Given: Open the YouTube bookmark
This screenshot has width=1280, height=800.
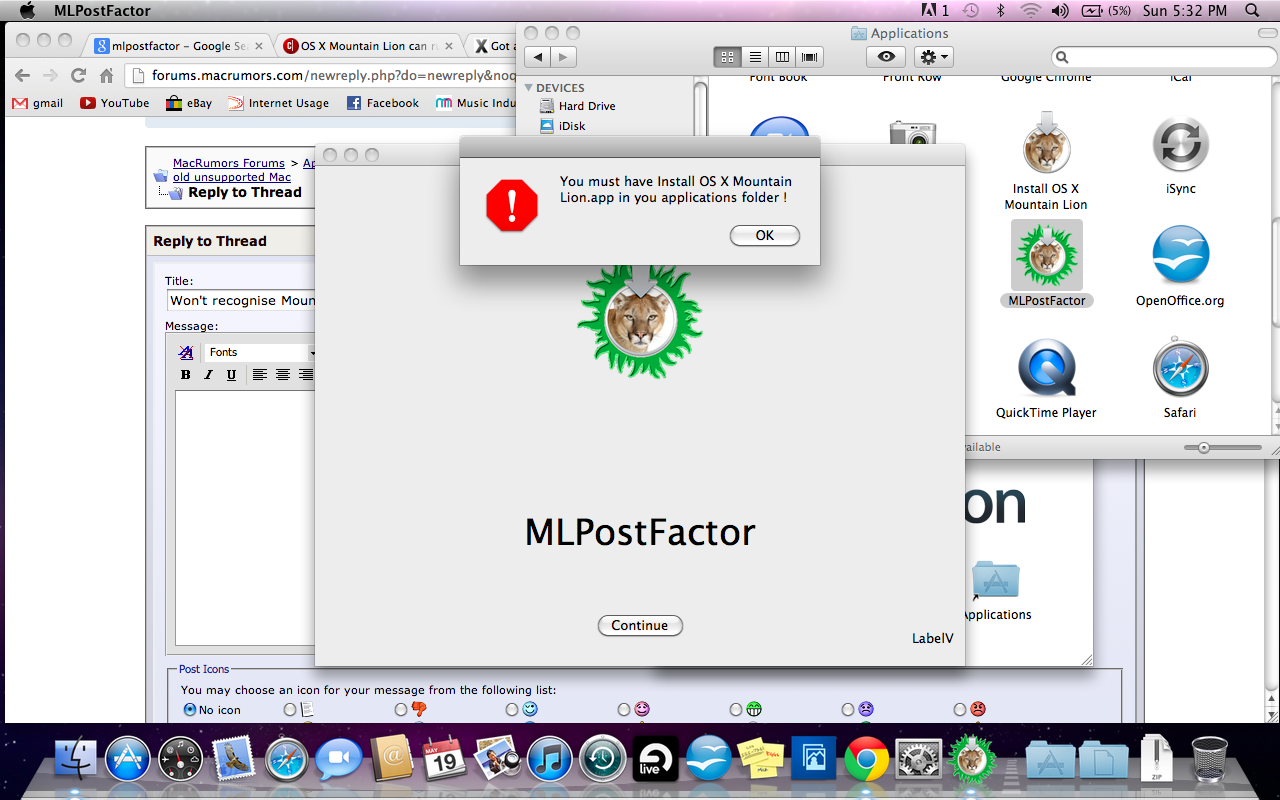Looking at the screenshot, I should coord(115,103).
